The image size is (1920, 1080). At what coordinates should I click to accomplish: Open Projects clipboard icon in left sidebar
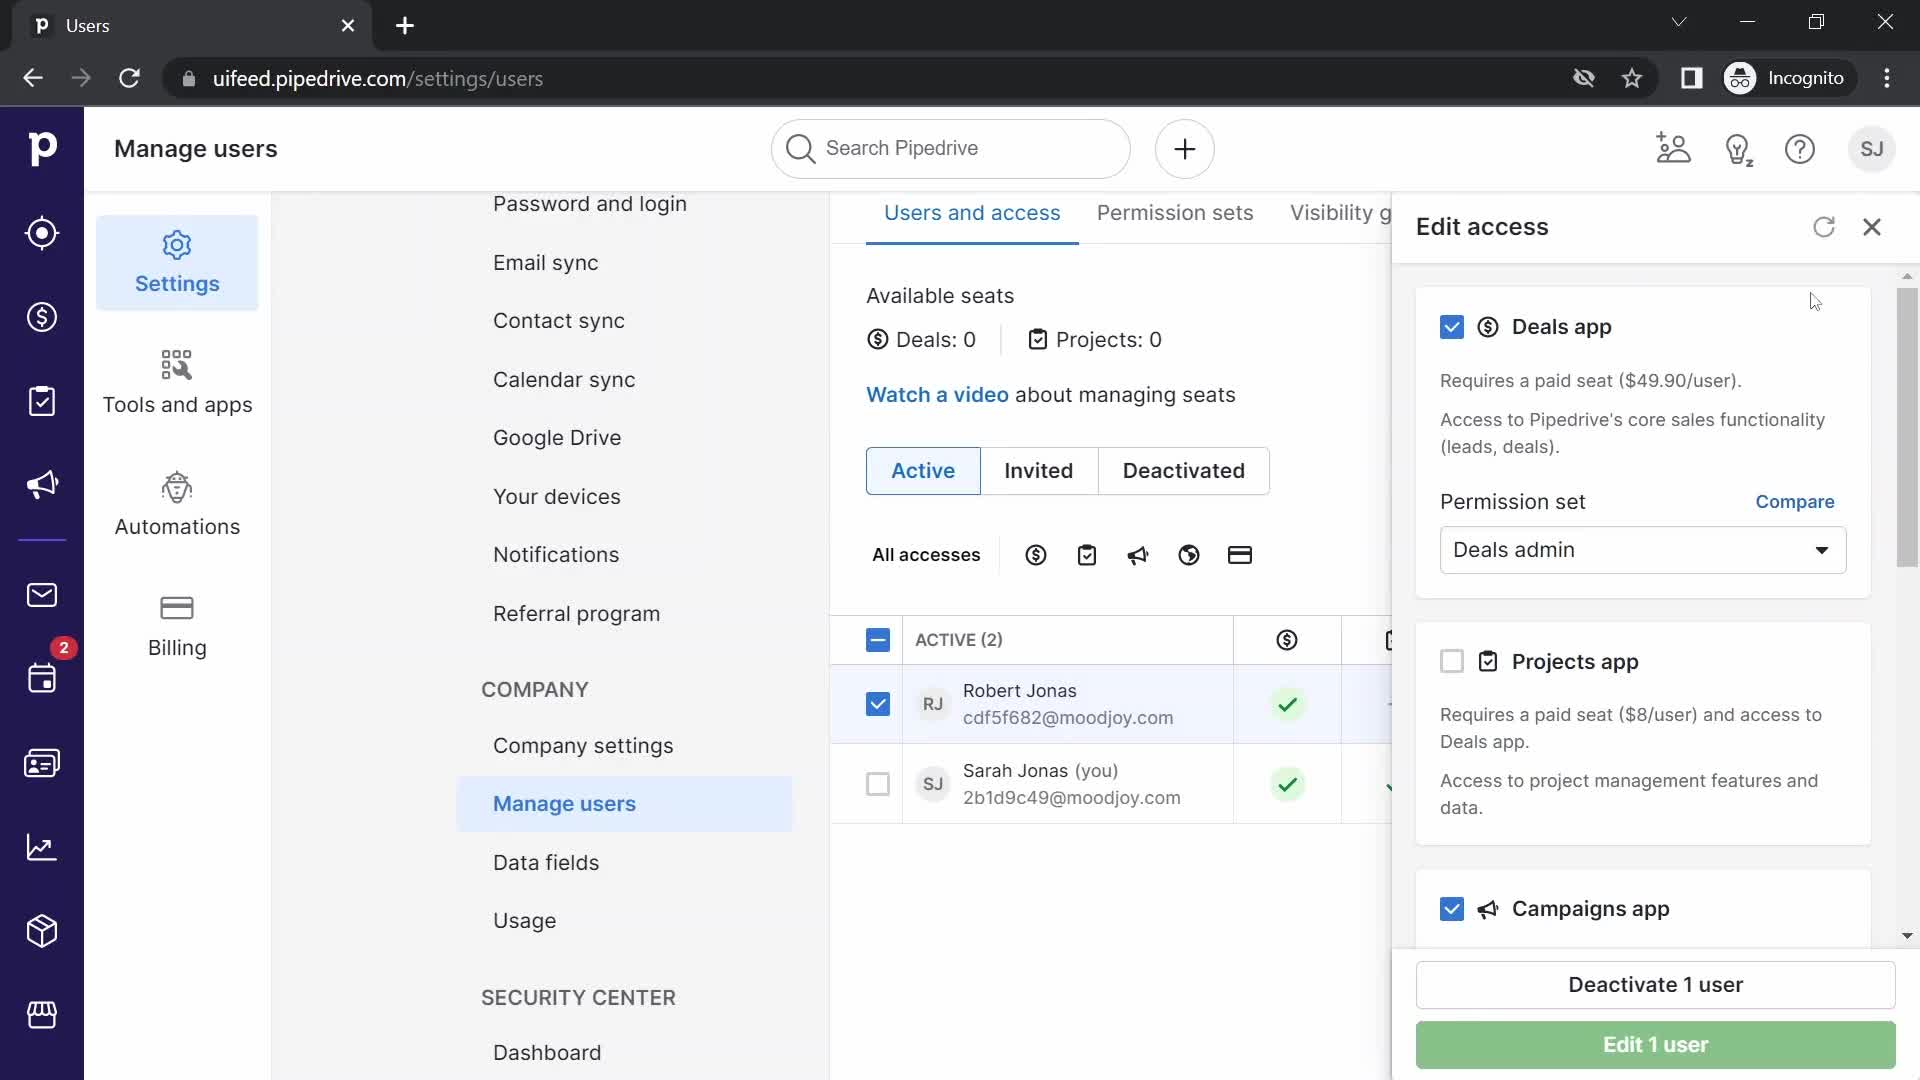pyautogui.click(x=42, y=401)
